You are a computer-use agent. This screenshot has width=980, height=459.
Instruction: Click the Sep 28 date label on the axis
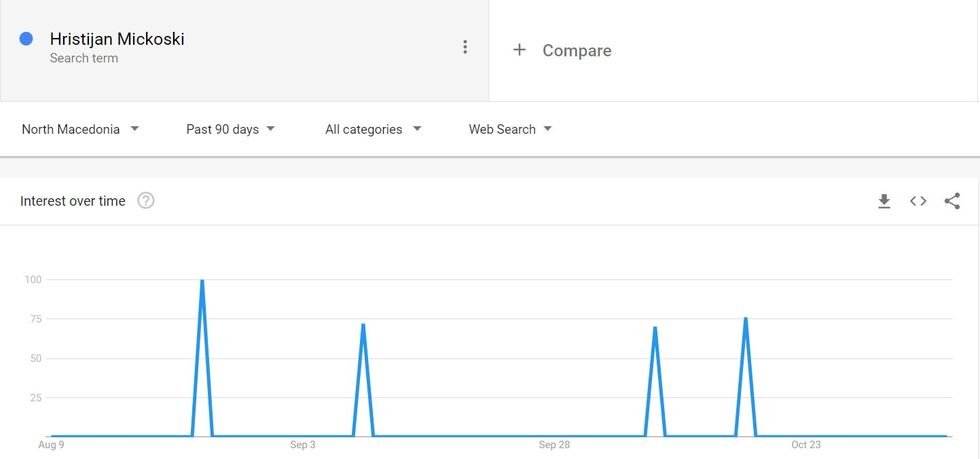(554, 445)
